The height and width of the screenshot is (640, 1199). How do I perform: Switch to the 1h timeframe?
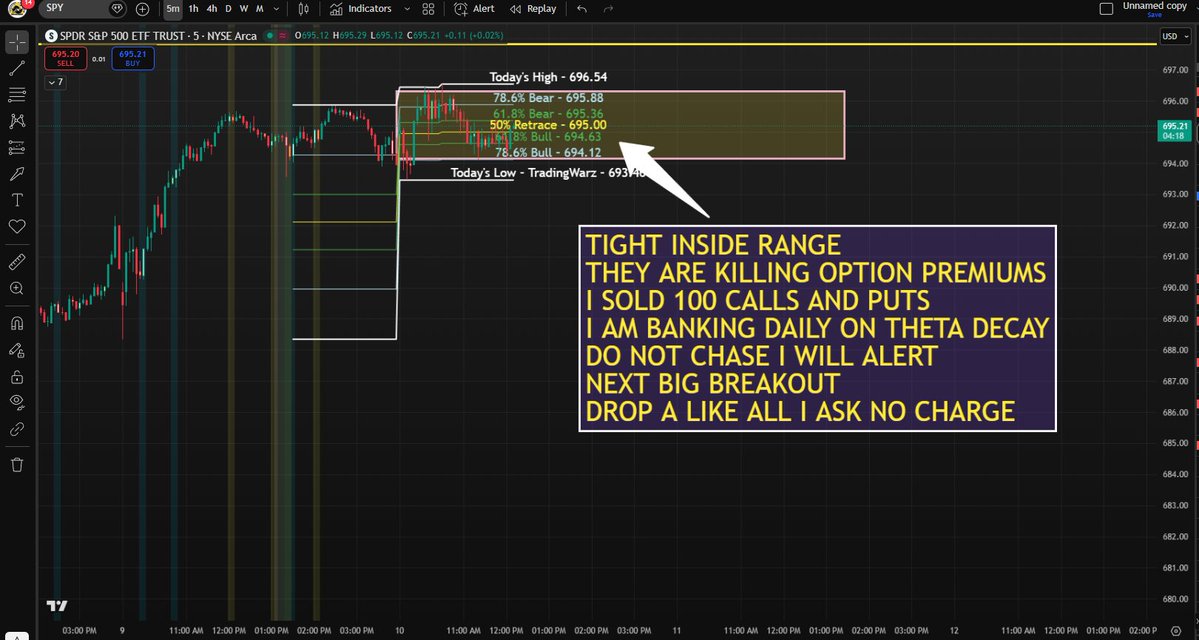coord(193,9)
